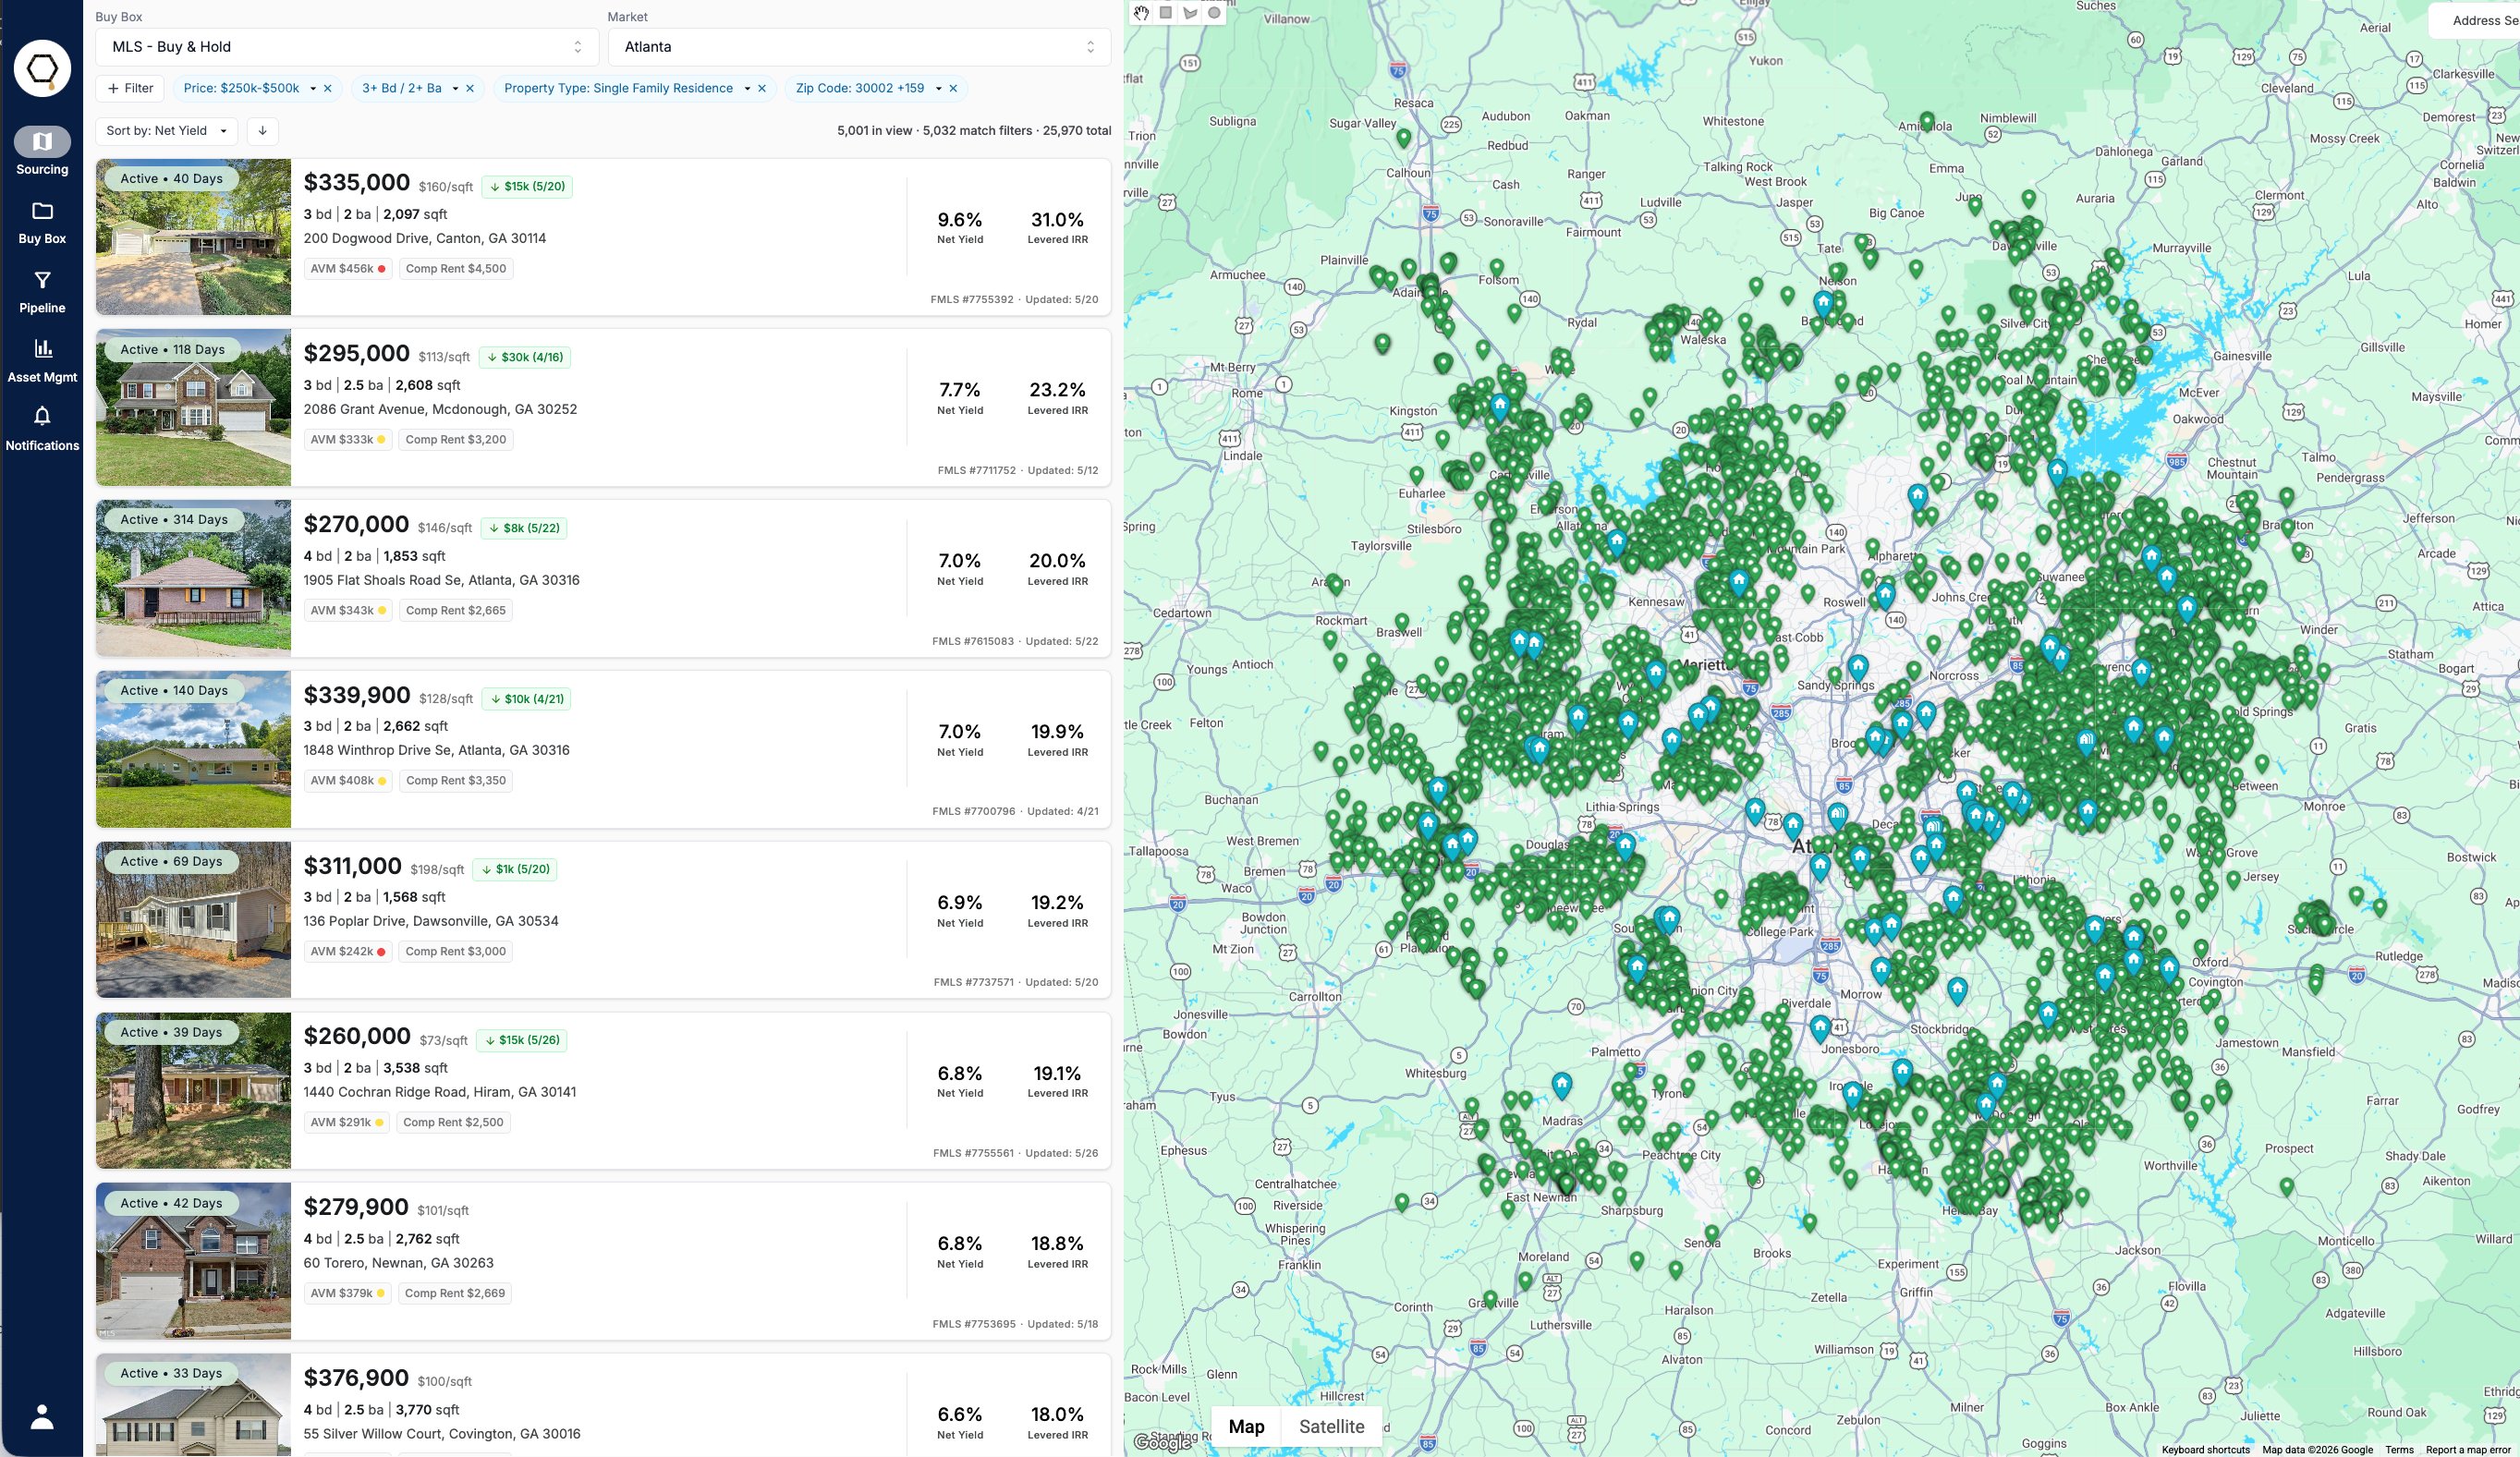
Task: Click the Comp Rent $2,669 tag
Action: (x=455, y=1293)
